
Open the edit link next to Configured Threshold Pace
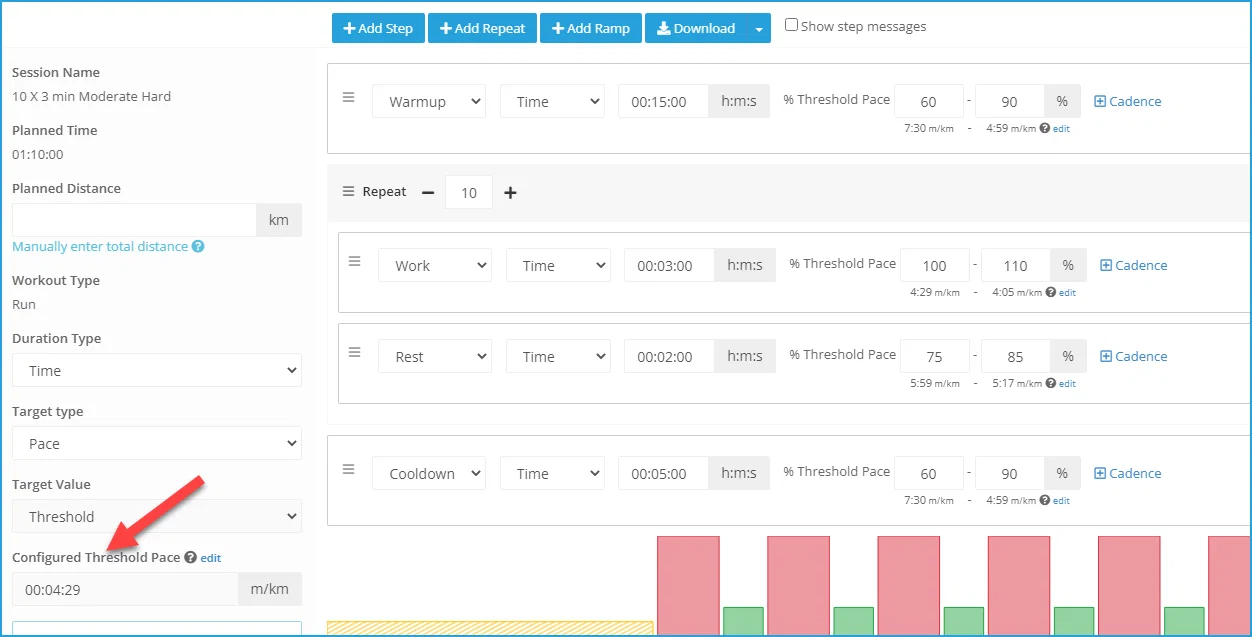pos(211,558)
